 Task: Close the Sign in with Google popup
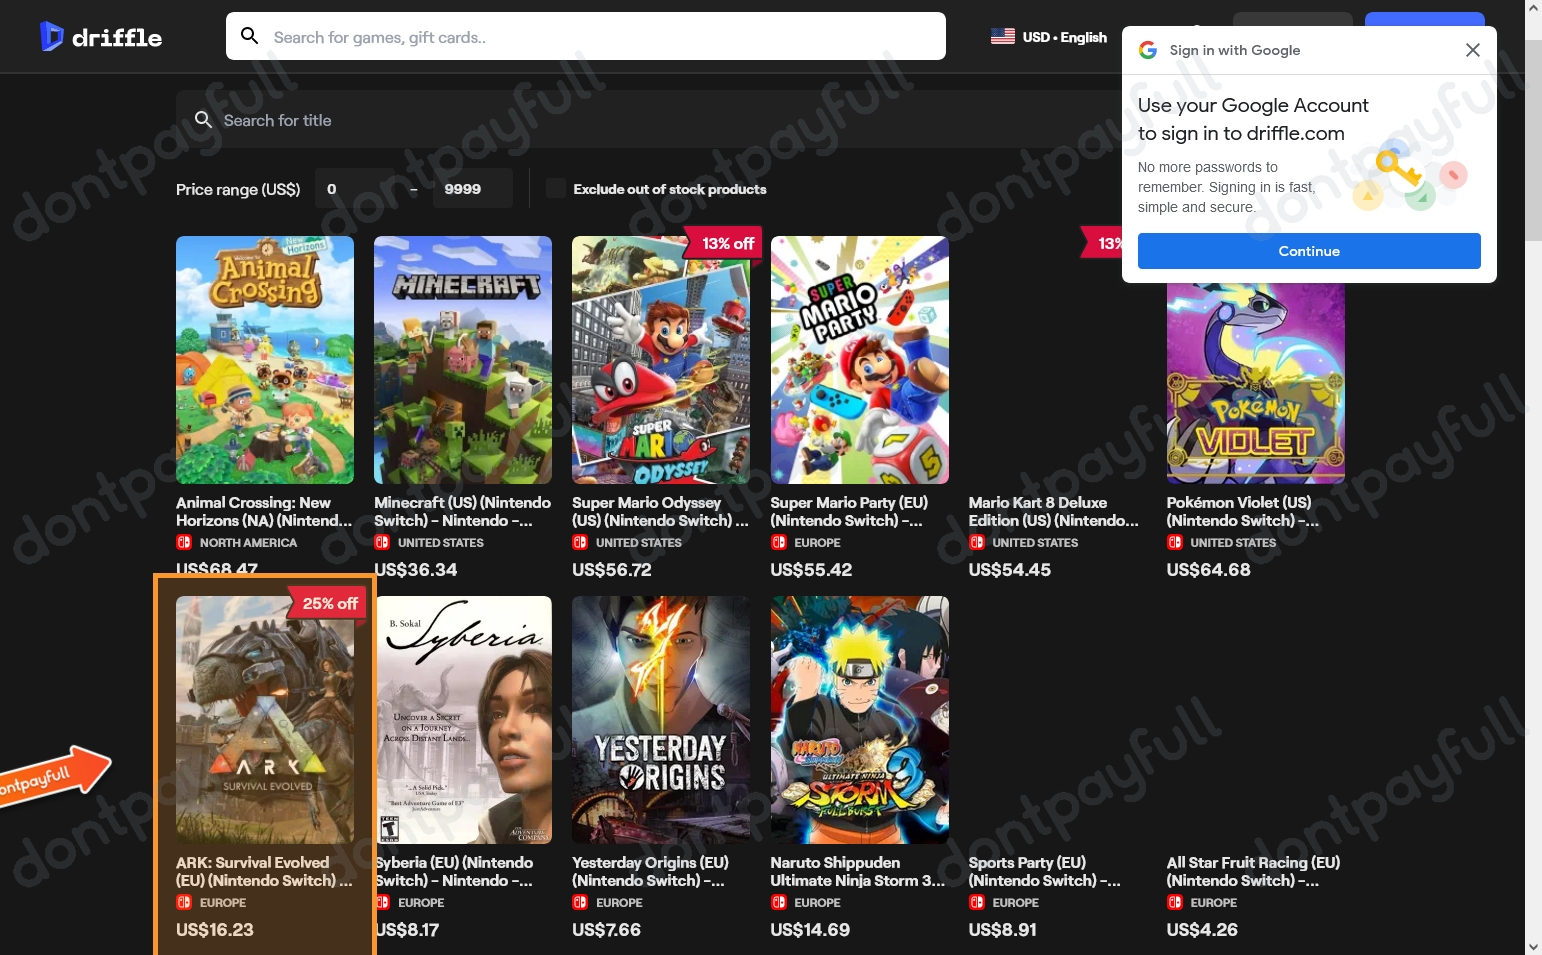point(1472,50)
